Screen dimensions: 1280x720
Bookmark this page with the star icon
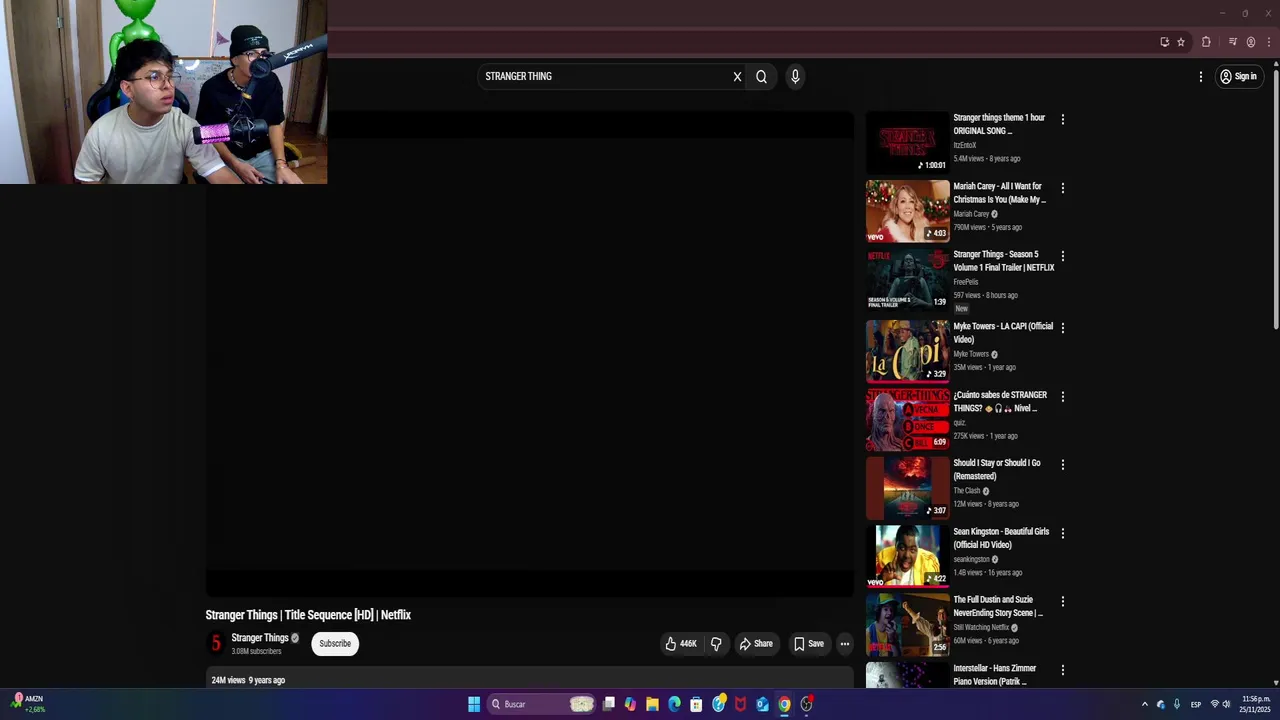pos(1181,42)
